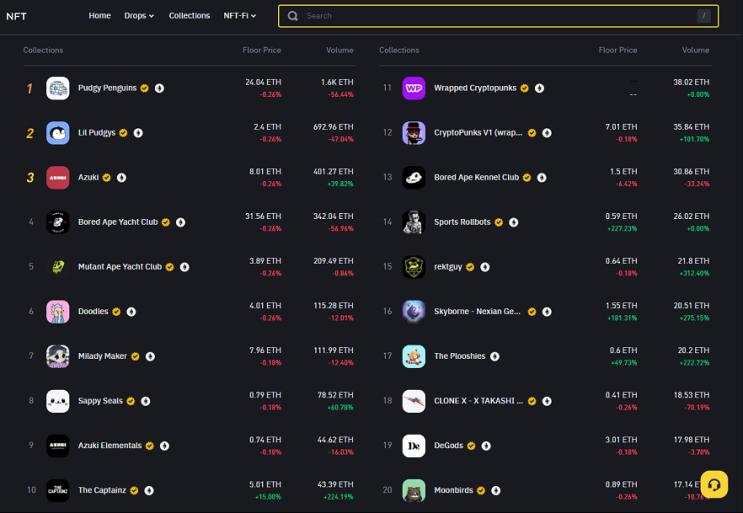Click the verified badge beside rektguy

pyautogui.click(x=470, y=267)
